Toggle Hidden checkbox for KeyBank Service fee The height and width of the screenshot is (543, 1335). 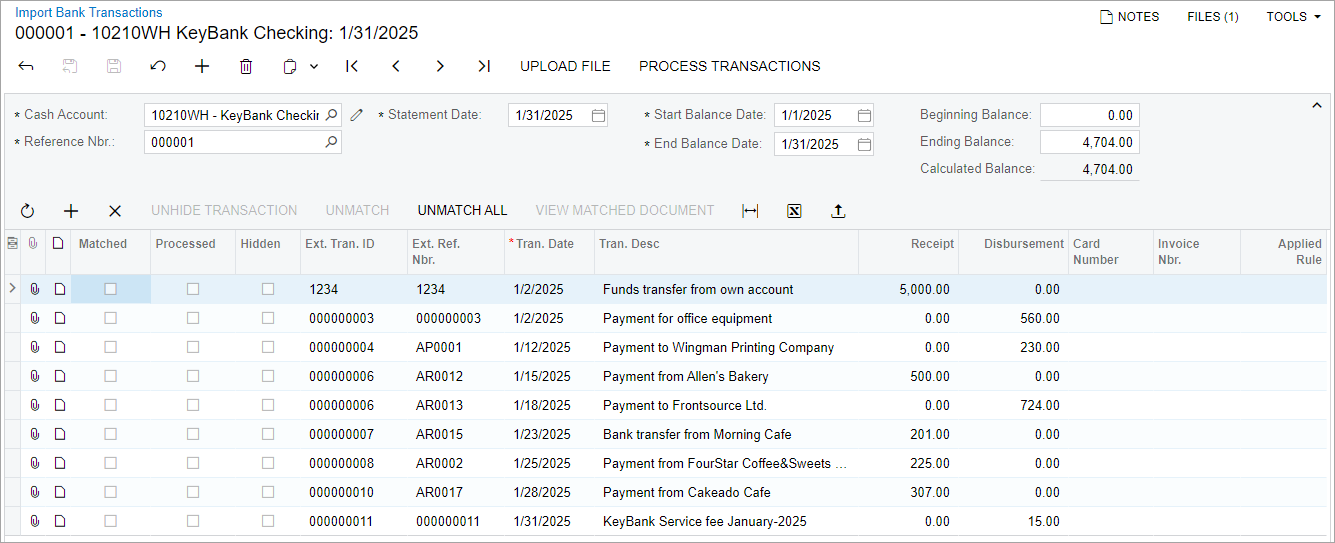(268, 521)
